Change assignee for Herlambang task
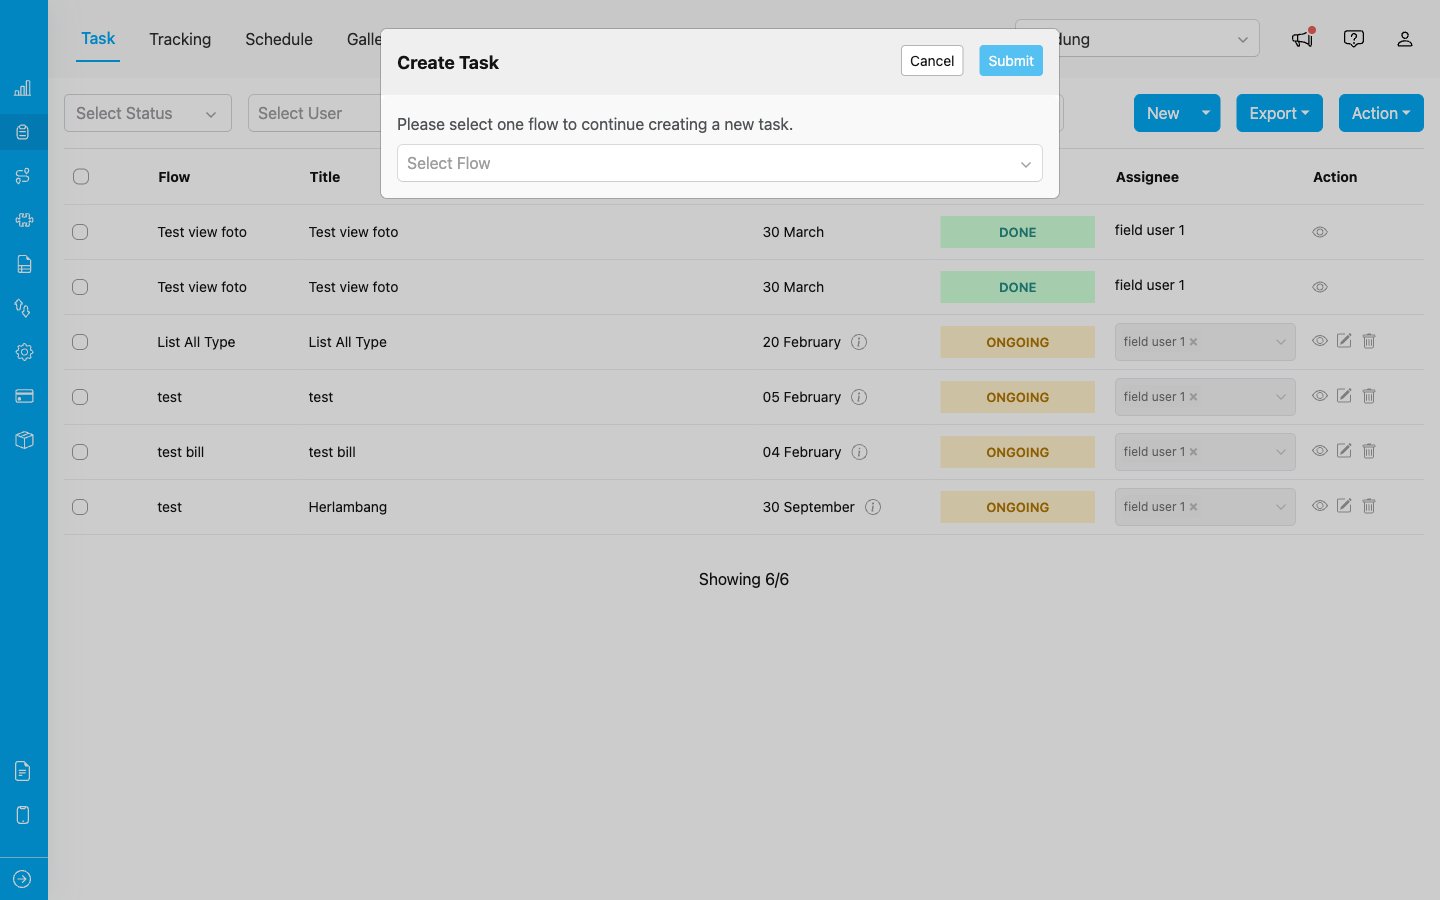This screenshot has width=1440, height=900. (x=1205, y=507)
